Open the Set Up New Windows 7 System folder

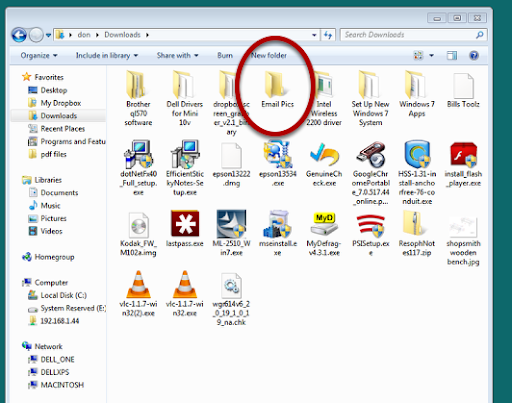pyautogui.click(x=370, y=98)
